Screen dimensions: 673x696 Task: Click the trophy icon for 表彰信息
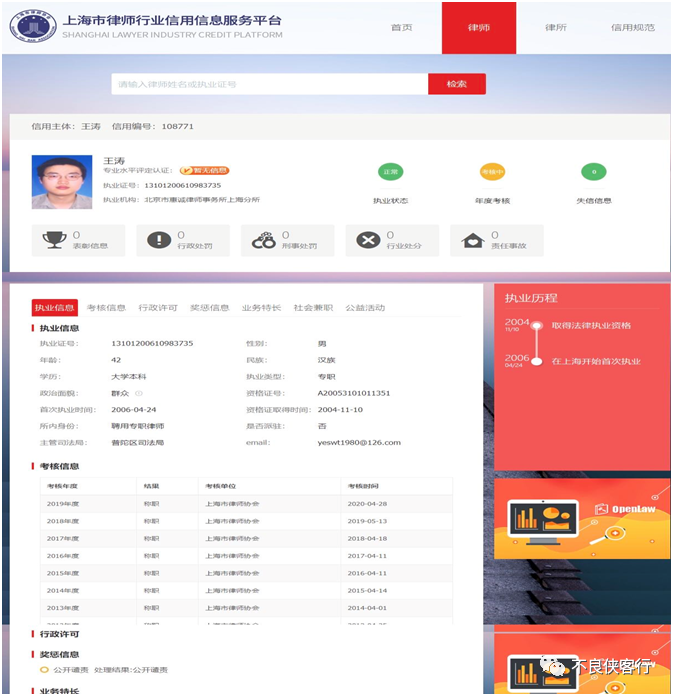(x=54, y=239)
